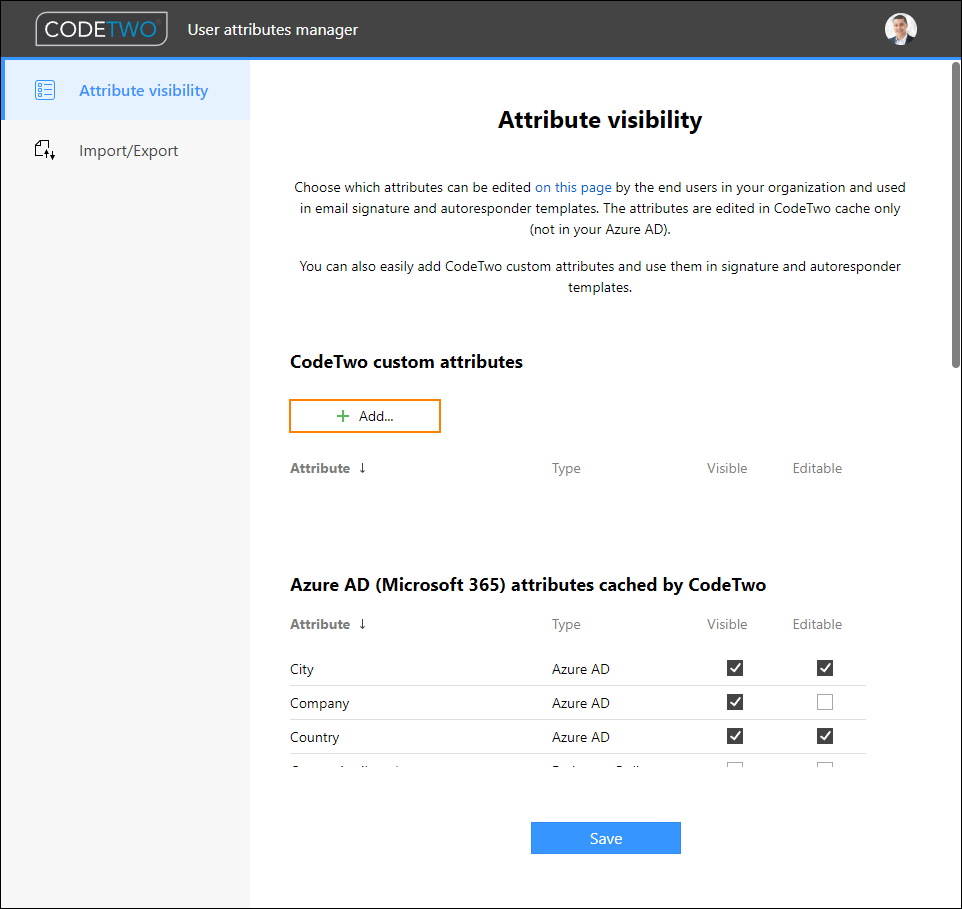Uncheck Visible for the Company attribute

tap(735, 702)
